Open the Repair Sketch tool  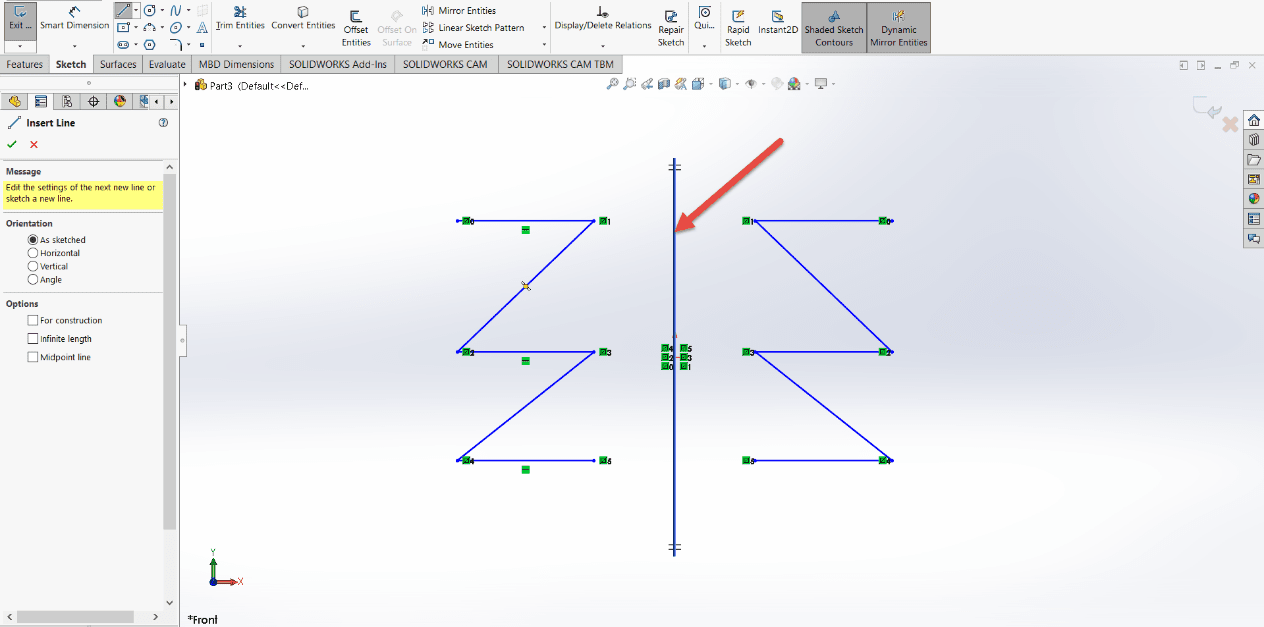tap(671, 28)
